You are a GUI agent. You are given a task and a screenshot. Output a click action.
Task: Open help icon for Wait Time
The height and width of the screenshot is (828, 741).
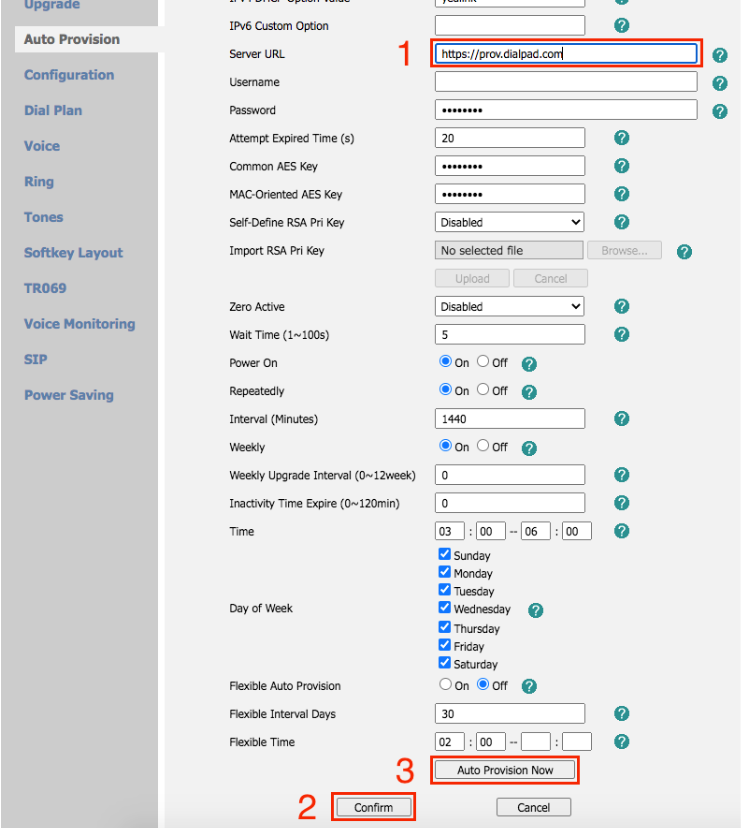tap(622, 334)
